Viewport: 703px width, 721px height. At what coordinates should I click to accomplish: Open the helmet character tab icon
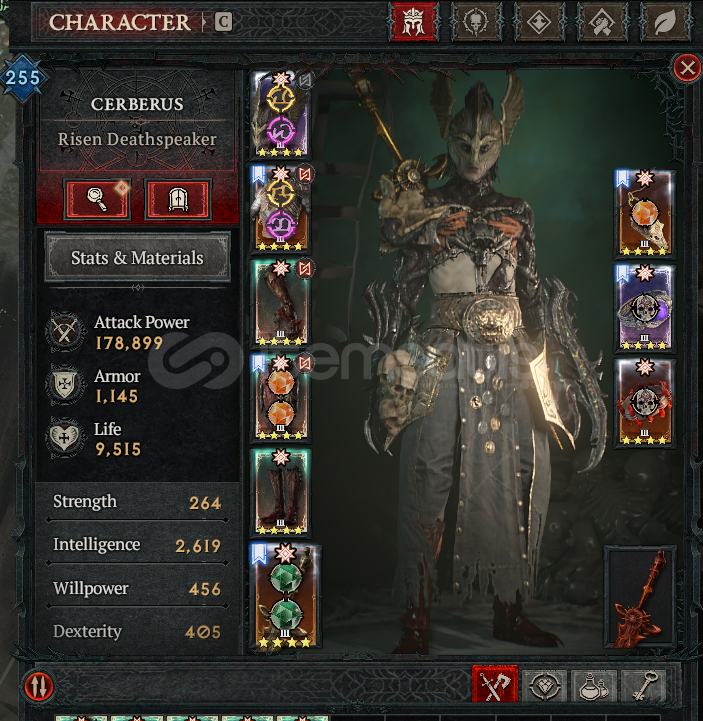tap(413, 22)
